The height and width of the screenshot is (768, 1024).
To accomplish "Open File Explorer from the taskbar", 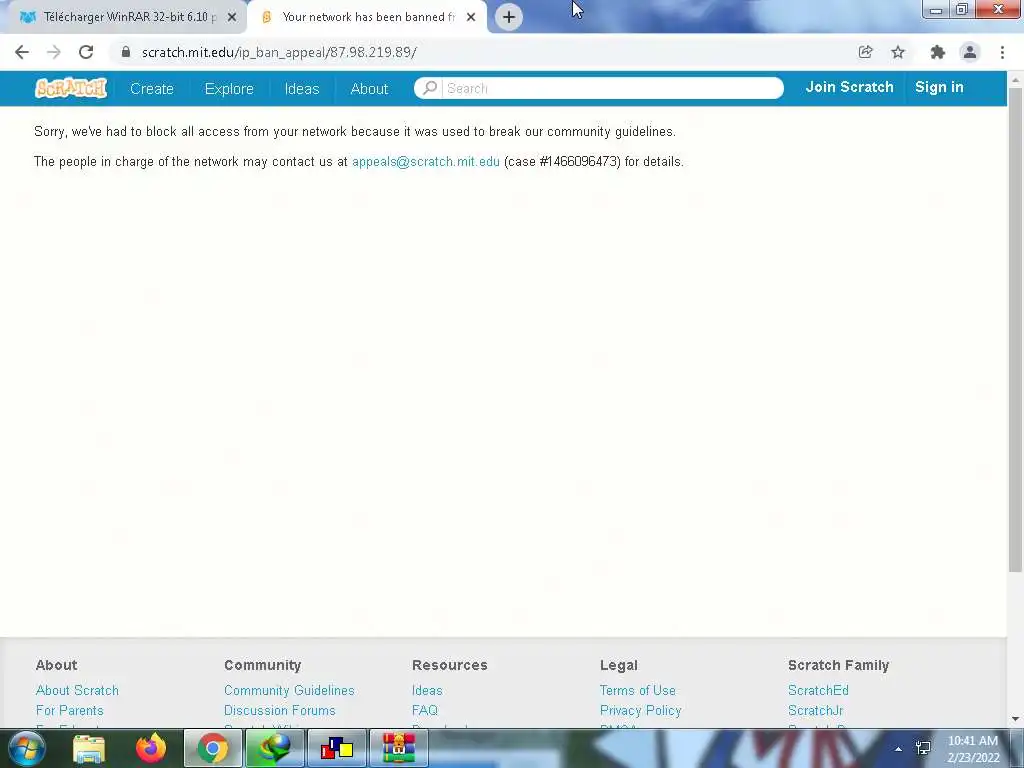I will tap(89, 748).
